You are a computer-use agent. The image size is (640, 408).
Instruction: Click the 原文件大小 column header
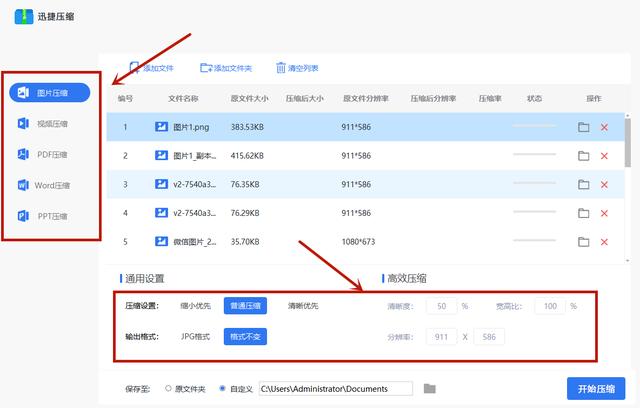pyautogui.click(x=249, y=98)
